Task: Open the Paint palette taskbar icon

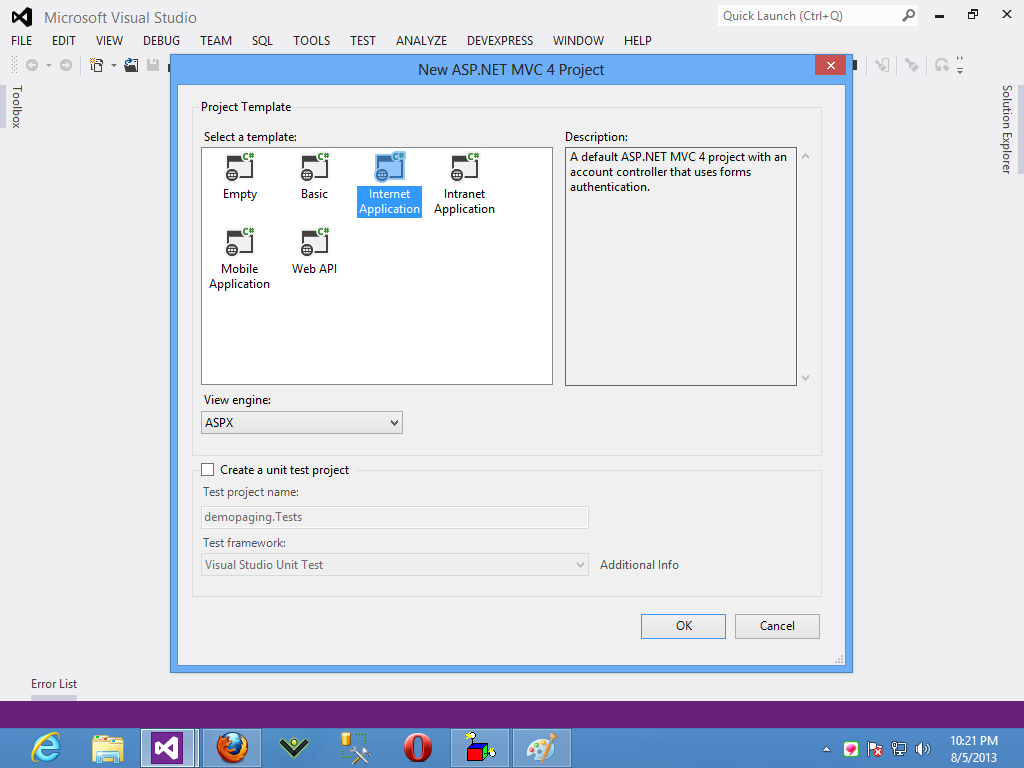Action: pyautogui.click(x=542, y=748)
